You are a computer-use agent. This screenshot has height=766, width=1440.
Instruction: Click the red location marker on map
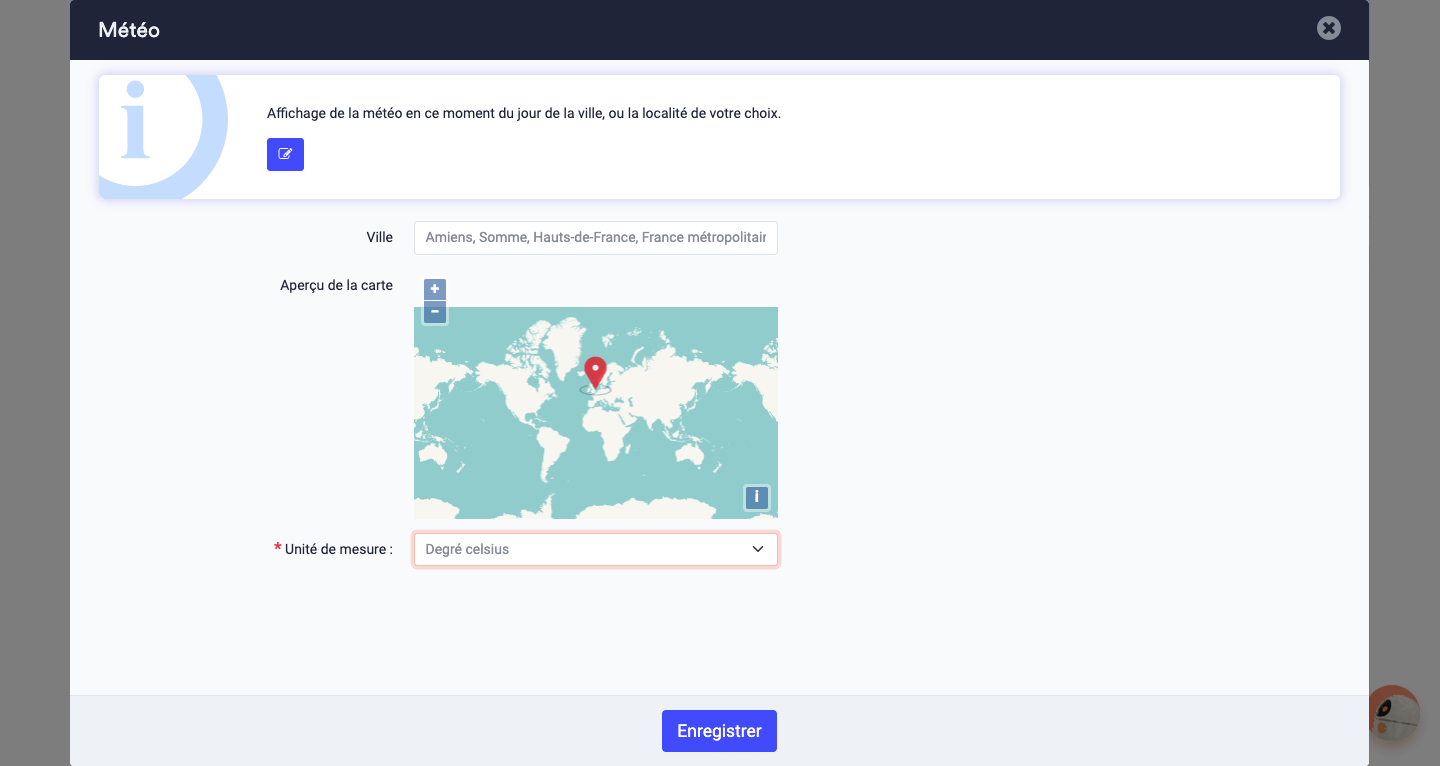[x=595, y=371]
